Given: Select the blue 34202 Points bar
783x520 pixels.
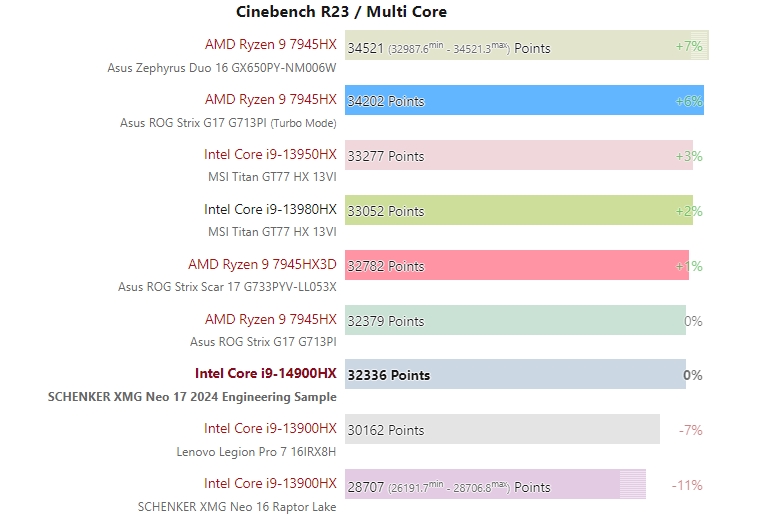Looking at the screenshot, I should (524, 101).
